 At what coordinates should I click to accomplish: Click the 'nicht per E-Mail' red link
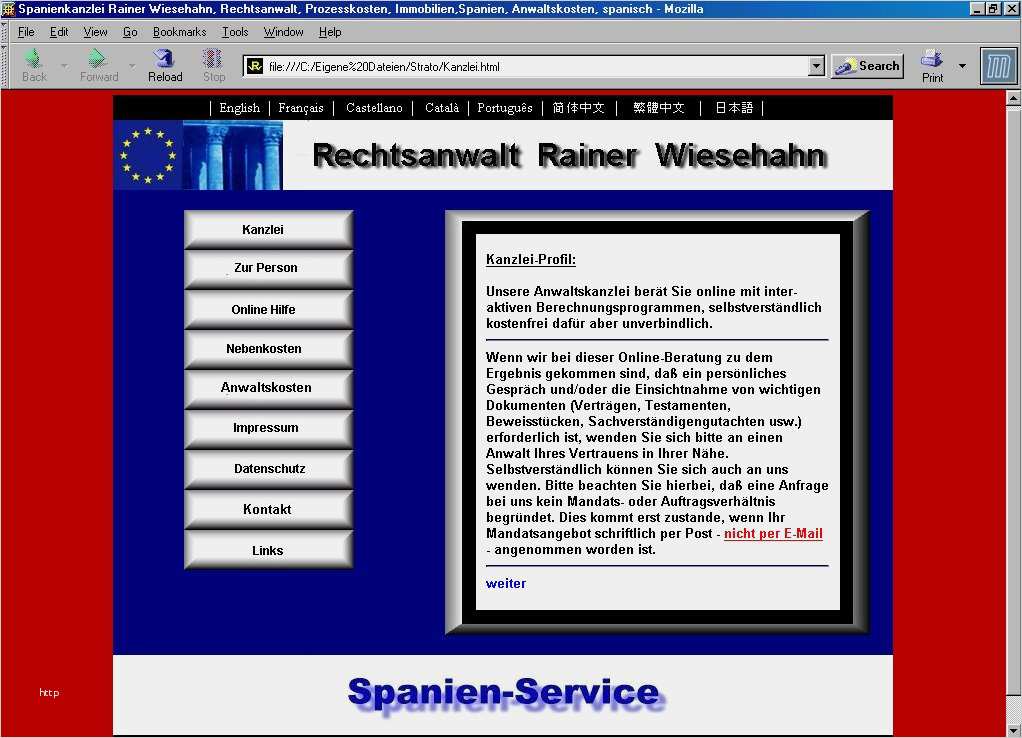(x=773, y=534)
